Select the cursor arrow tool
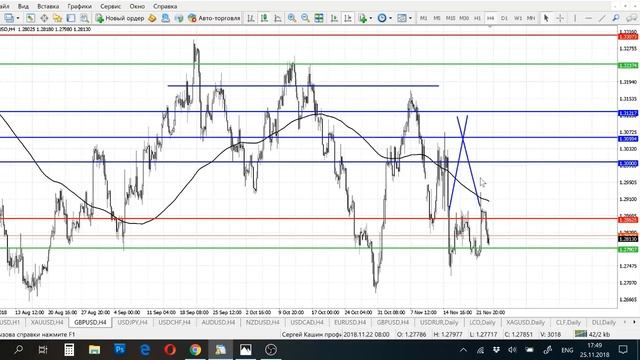The image size is (640, 360). [546, 18]
